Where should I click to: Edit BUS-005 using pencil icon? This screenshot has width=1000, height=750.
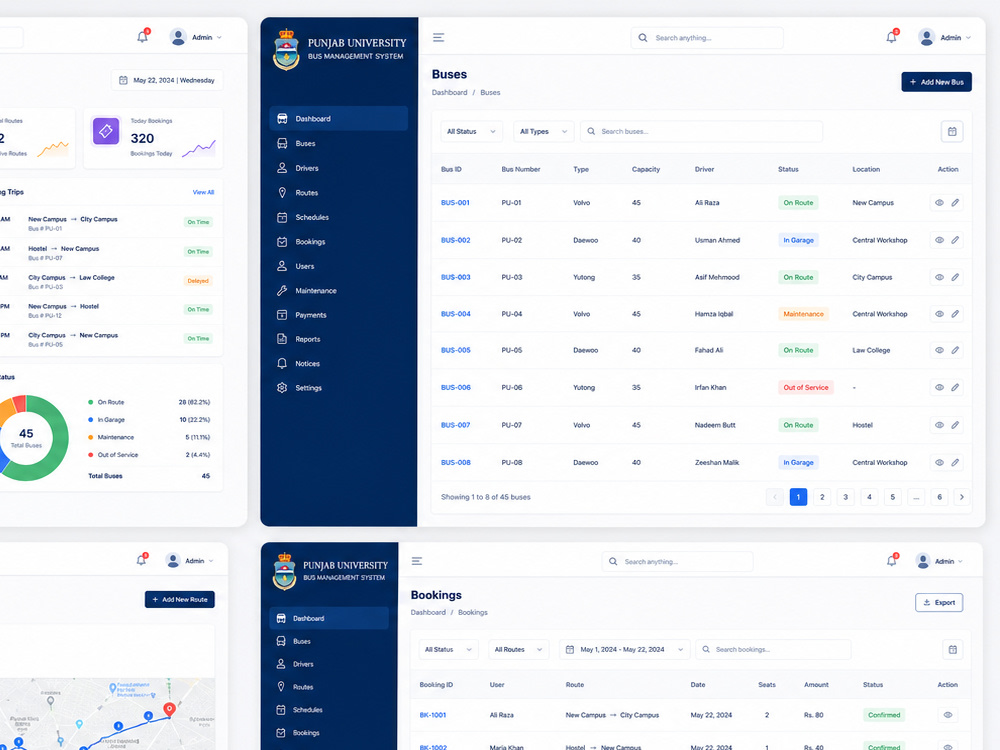pos(955,350)
